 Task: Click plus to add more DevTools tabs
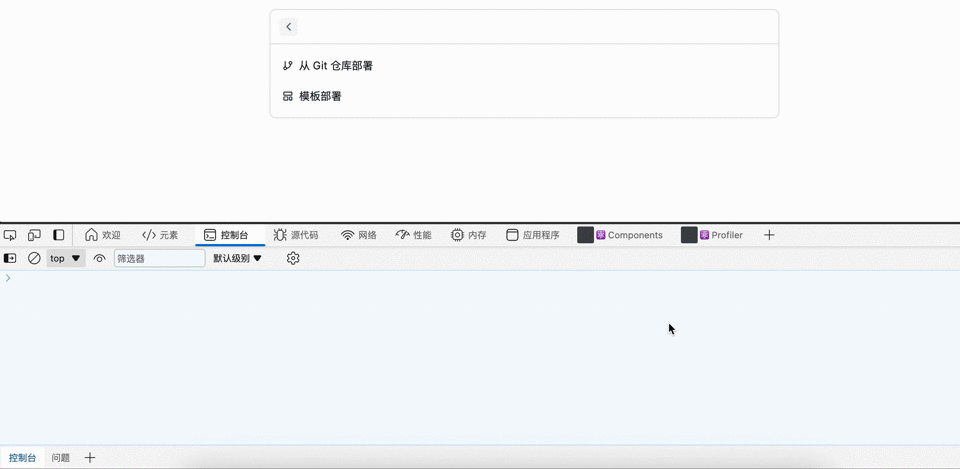[770, 235]
